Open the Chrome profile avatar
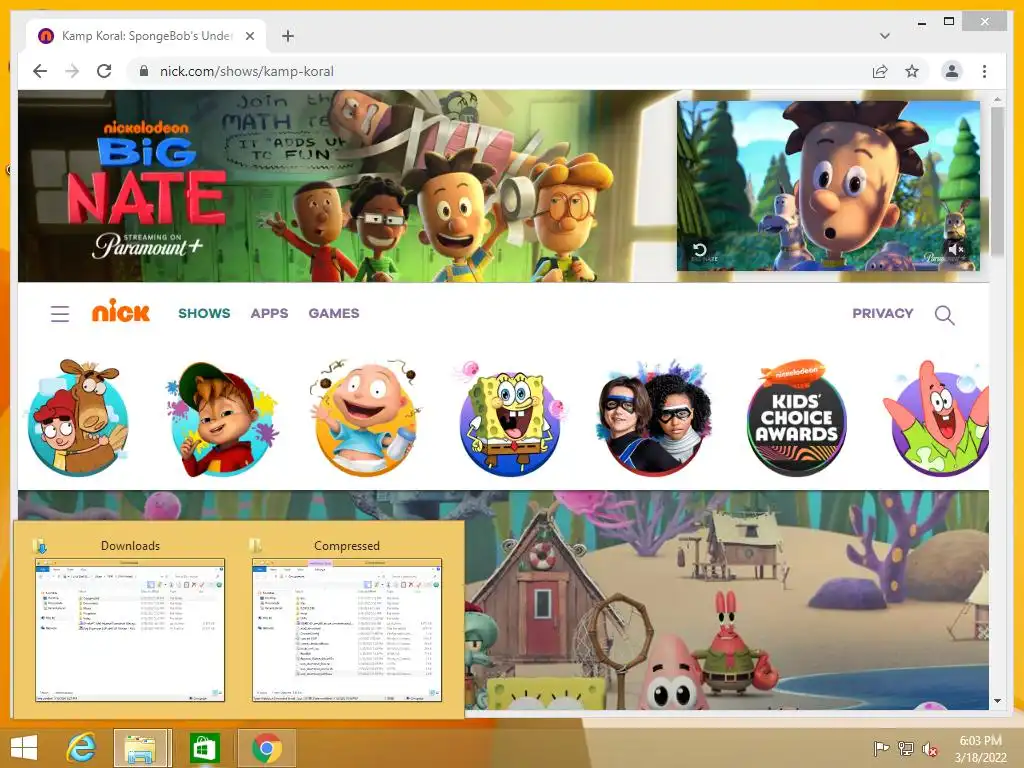Image resolution: width=1024 pixels, height=768 pixels. 952,71
